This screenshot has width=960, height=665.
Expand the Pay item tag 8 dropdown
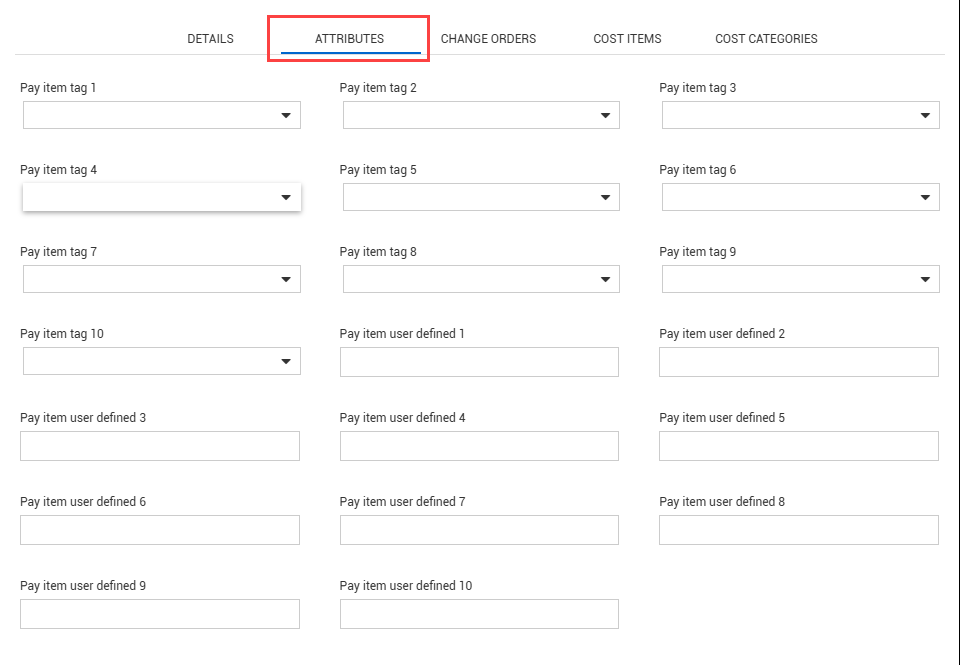pyautogui.click(x=481, y=279)
